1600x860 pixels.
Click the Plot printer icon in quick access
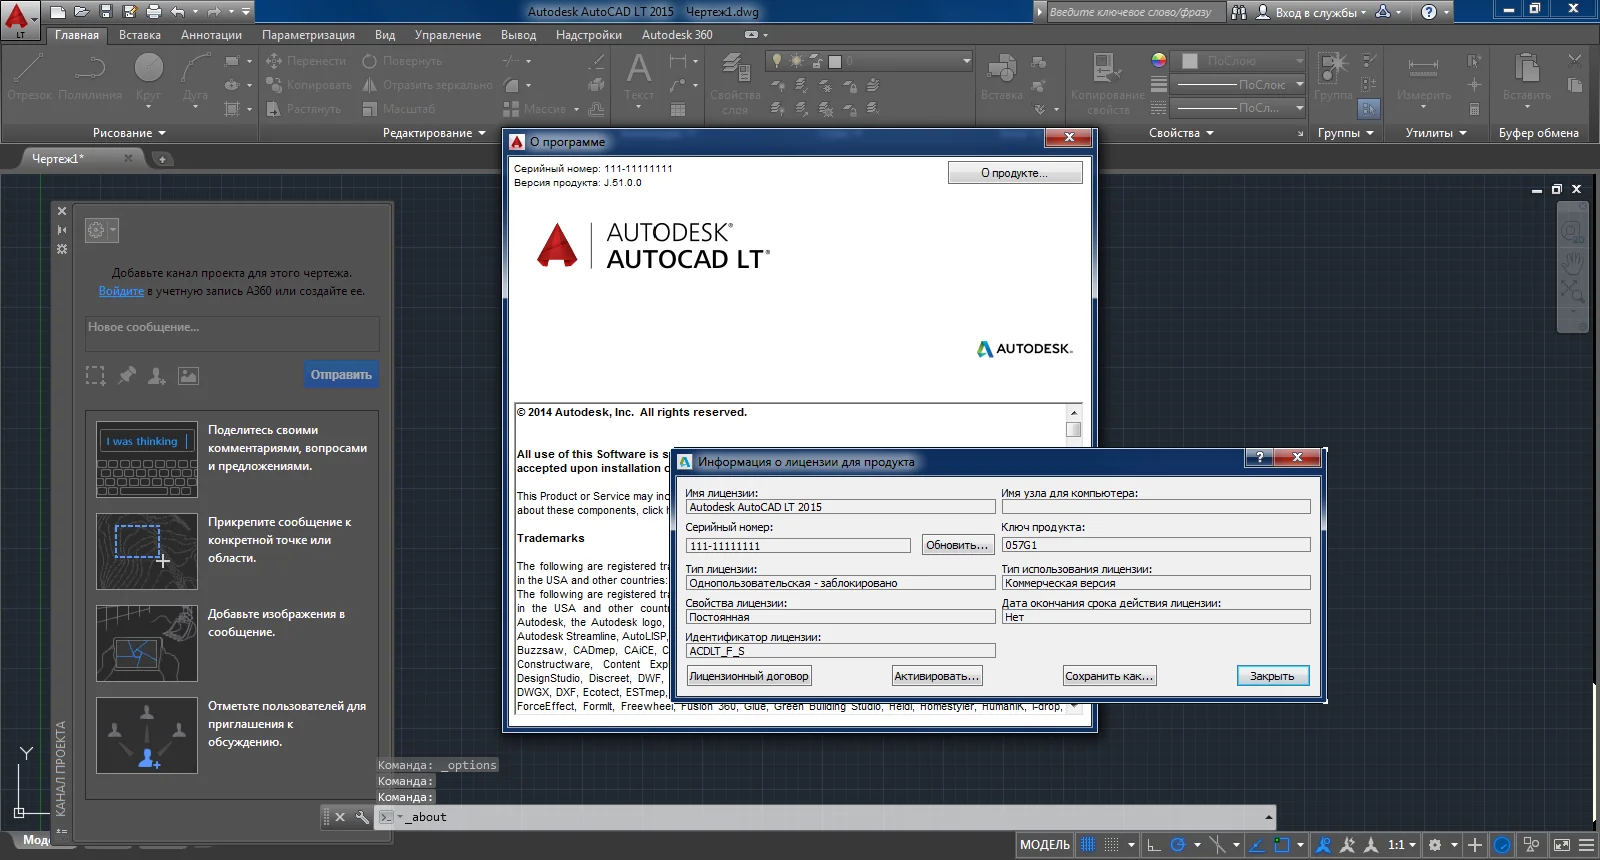pos(153,12)
